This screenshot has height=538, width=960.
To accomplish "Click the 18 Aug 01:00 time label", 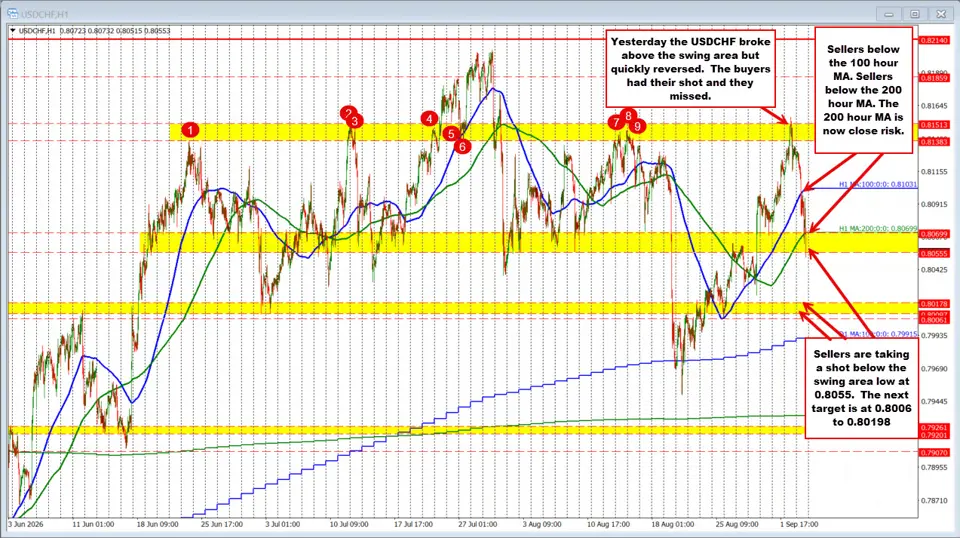I will coord(673,525).
